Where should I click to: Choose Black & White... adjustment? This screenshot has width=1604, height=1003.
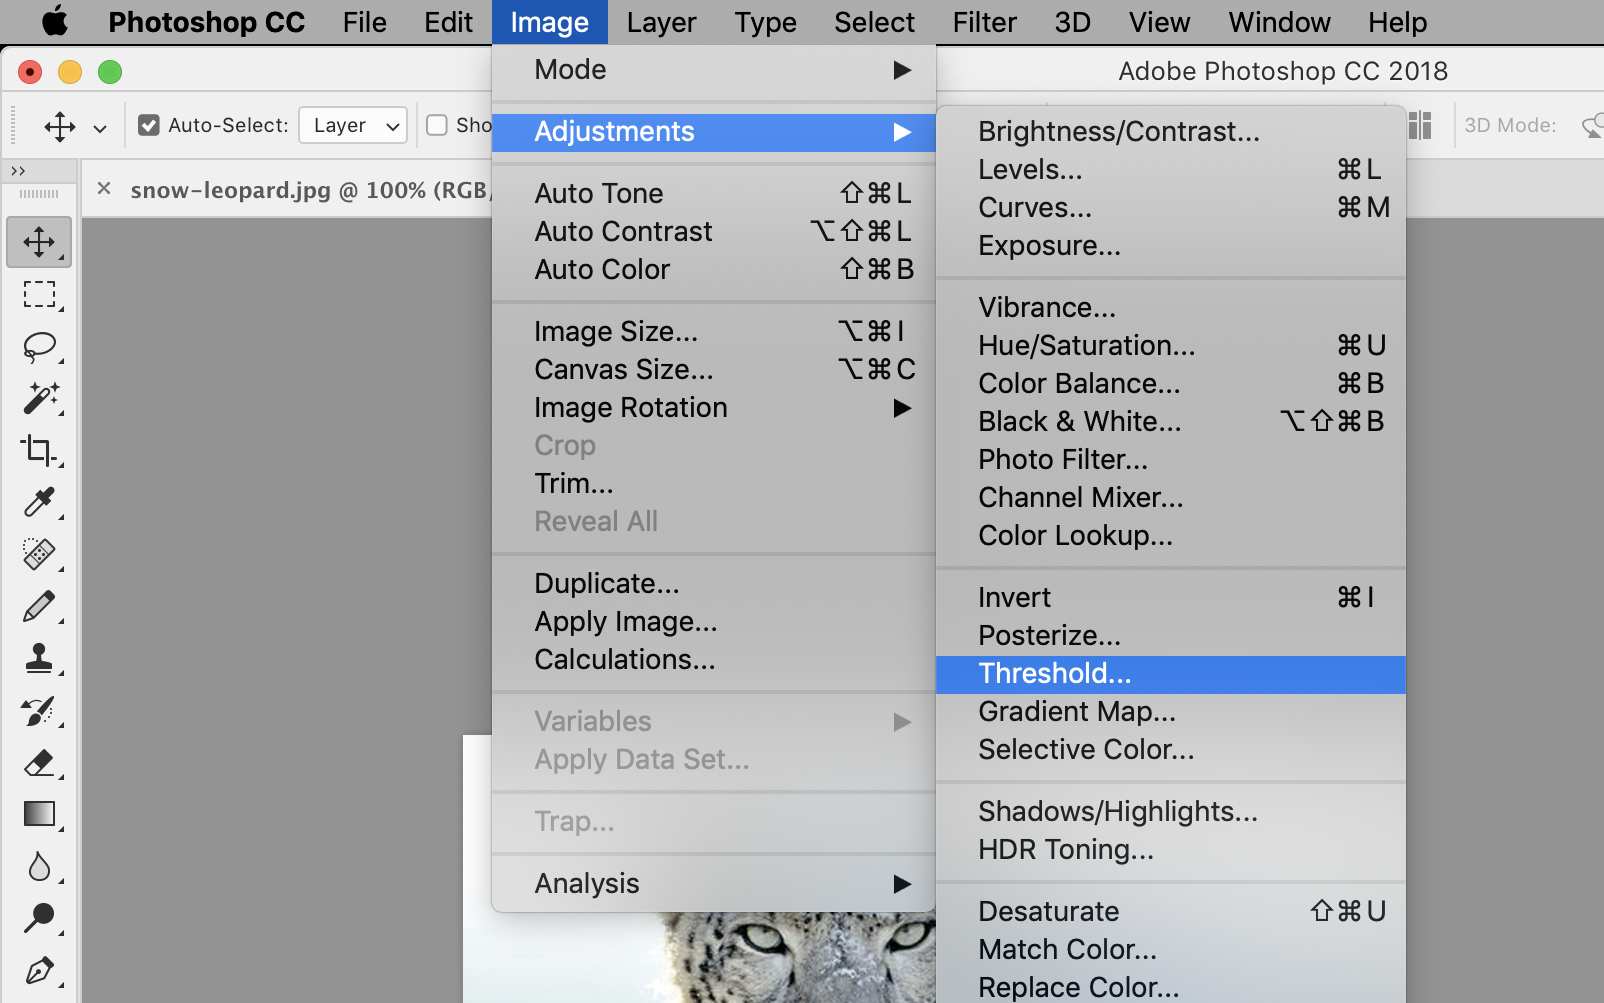pos(1171,422)
